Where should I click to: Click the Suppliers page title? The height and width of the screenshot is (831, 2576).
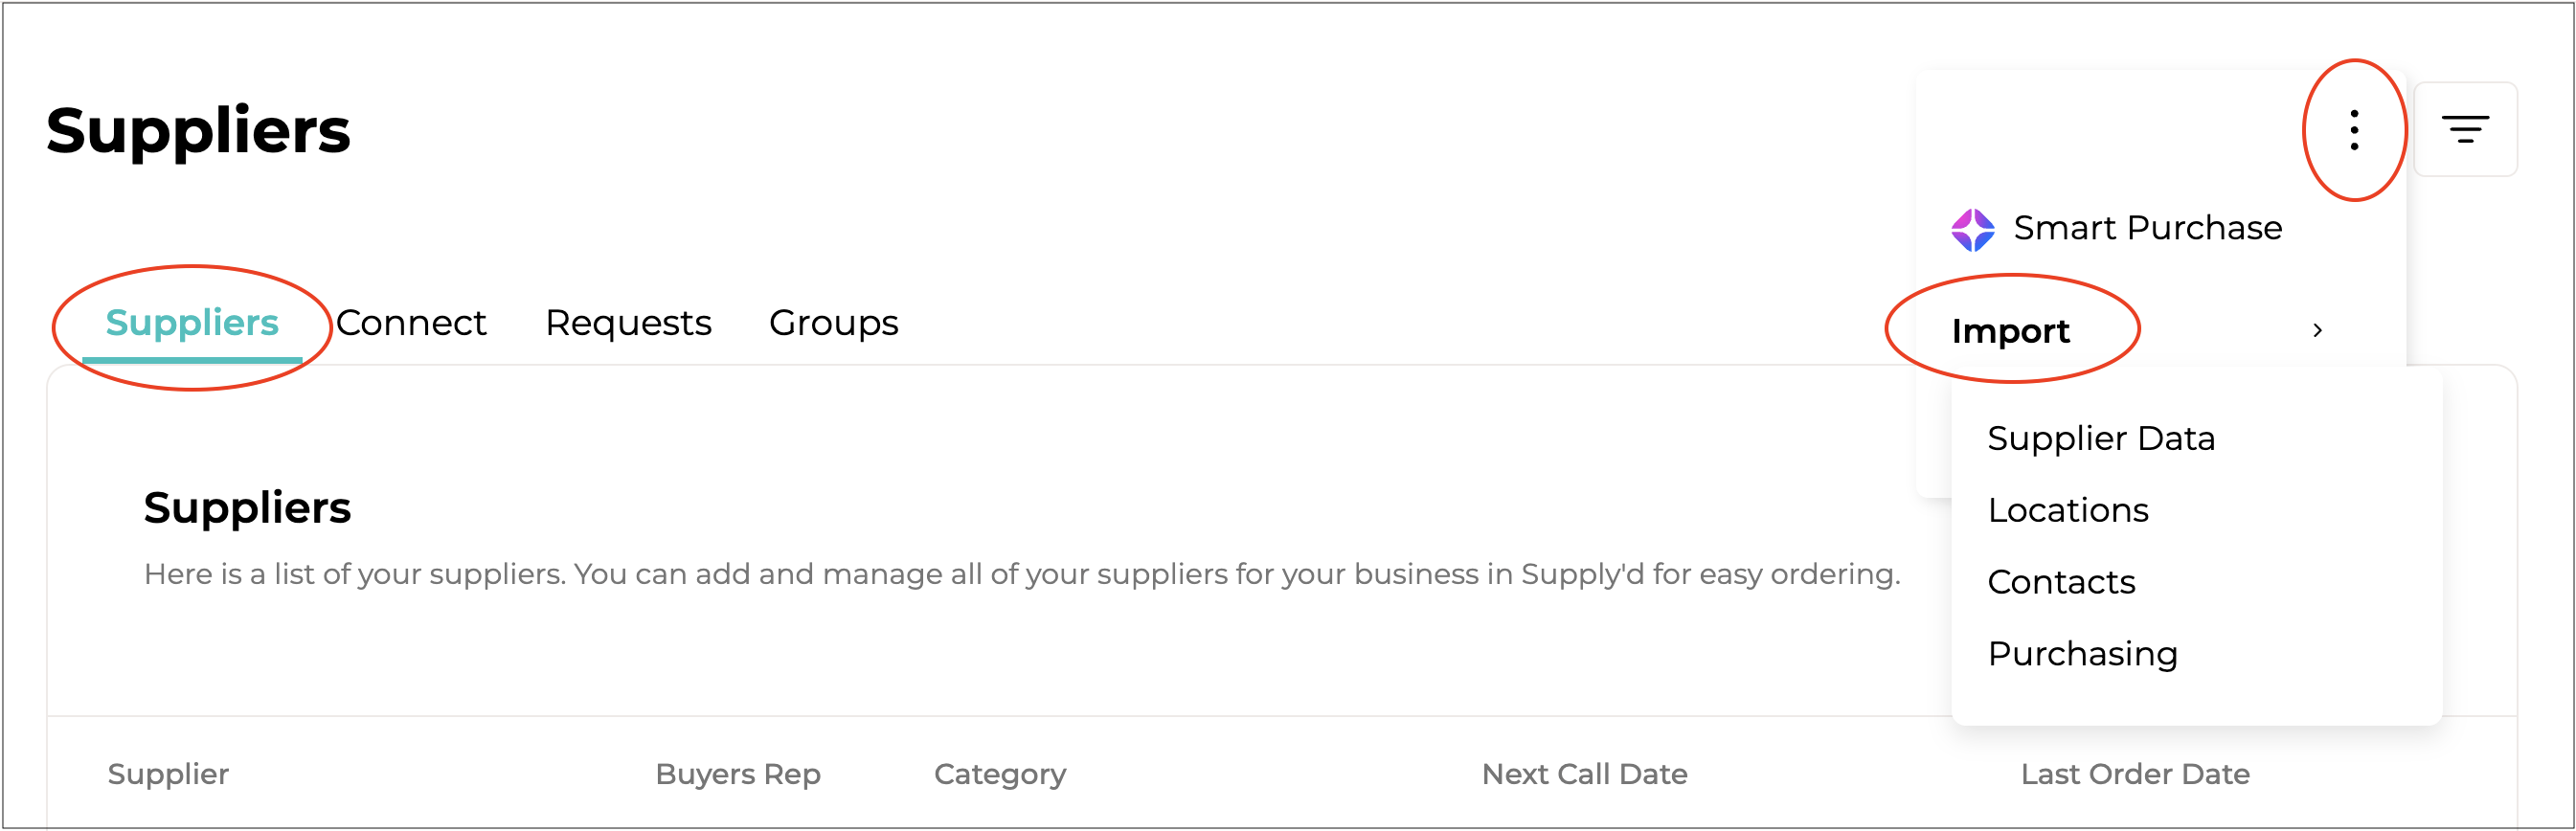tap(198, 130)
